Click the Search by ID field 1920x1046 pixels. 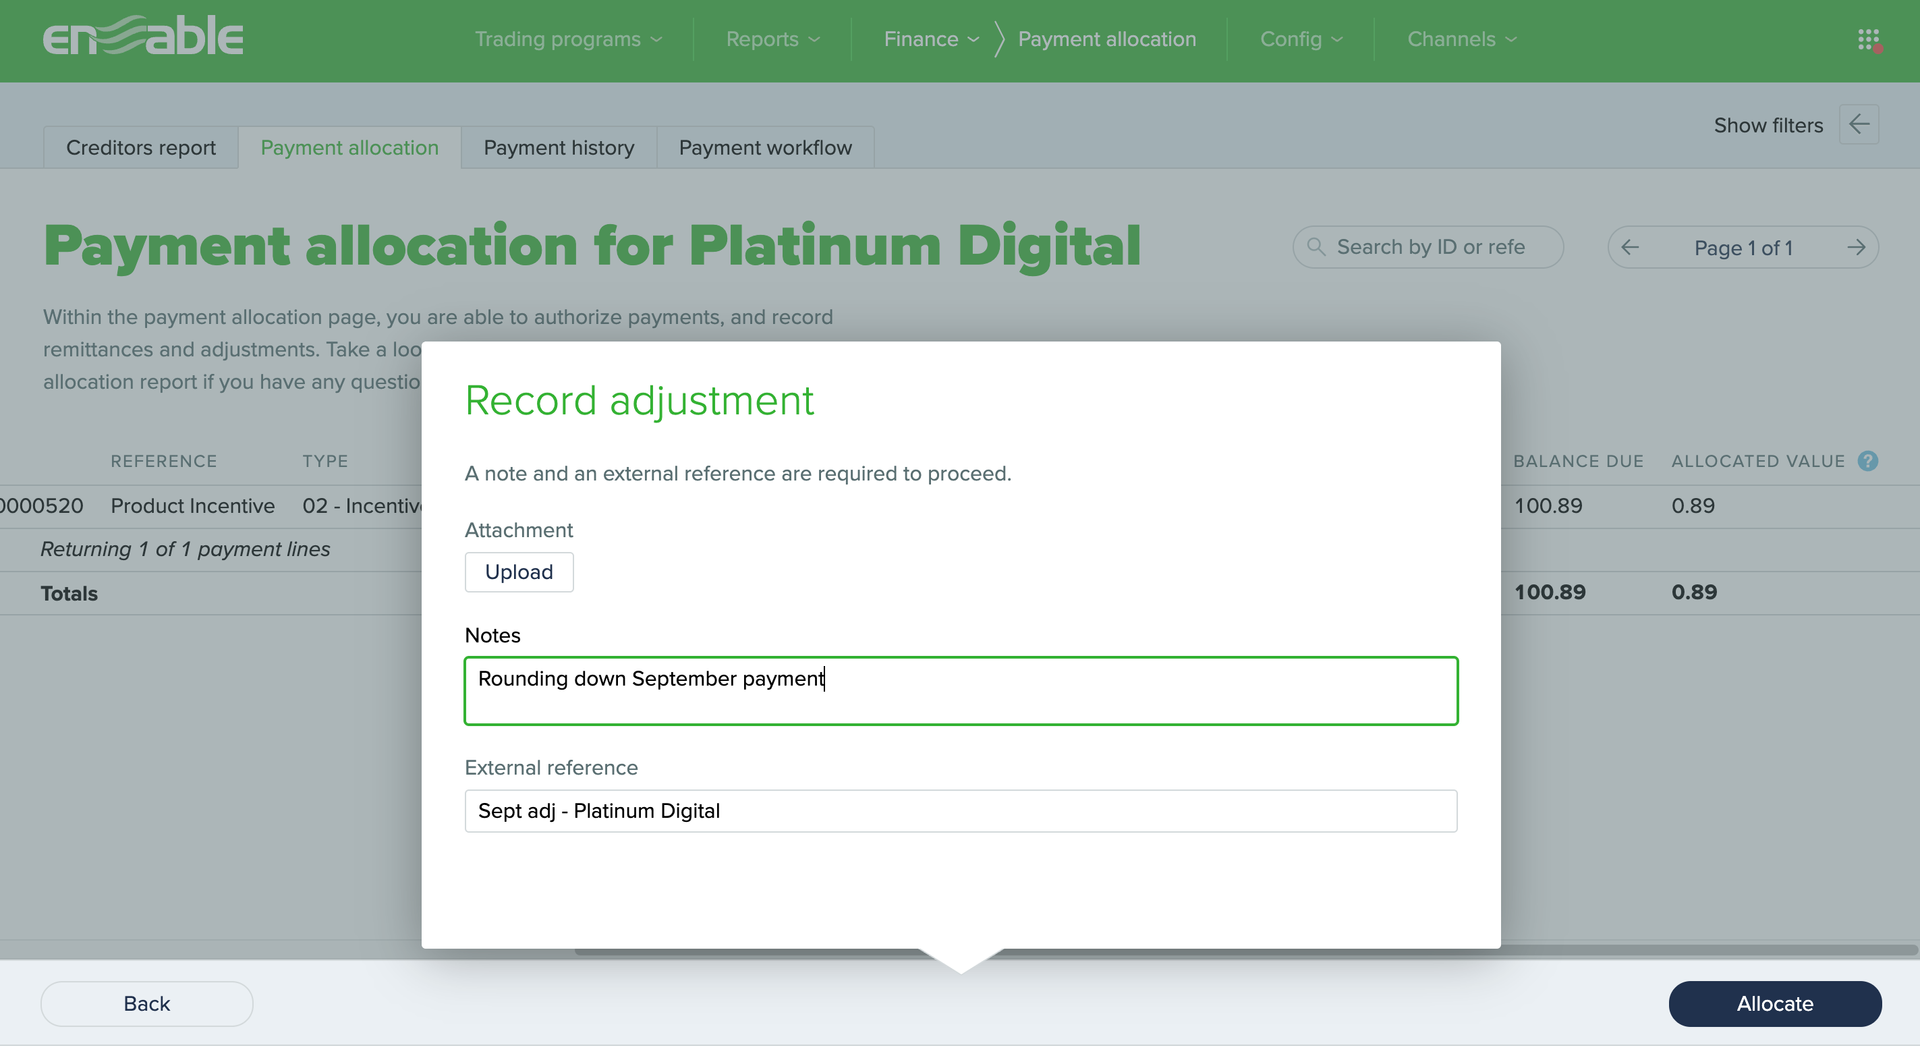coord(1428,247)
